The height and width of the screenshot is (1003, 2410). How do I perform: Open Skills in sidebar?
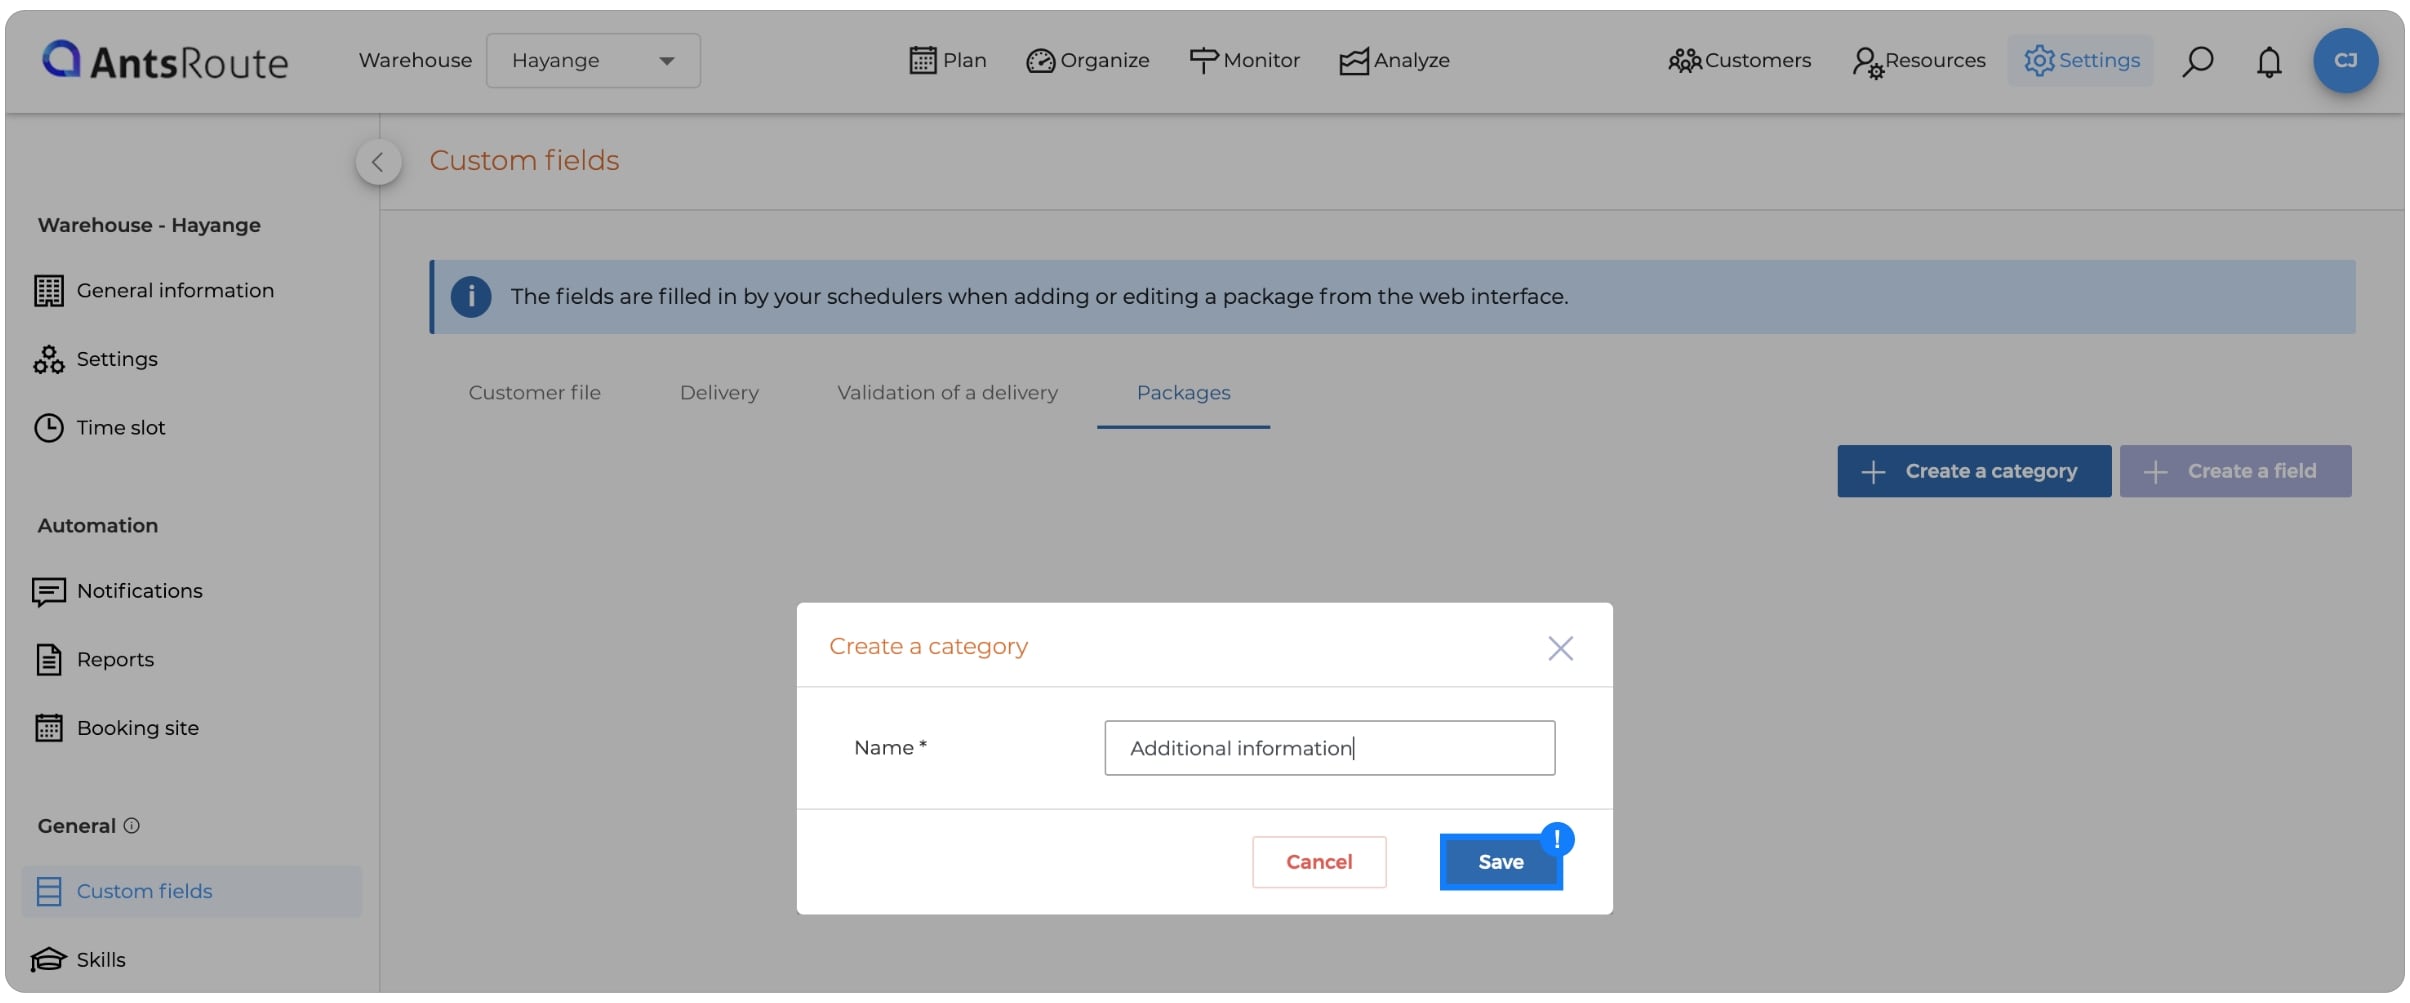(x=80, y=960)
